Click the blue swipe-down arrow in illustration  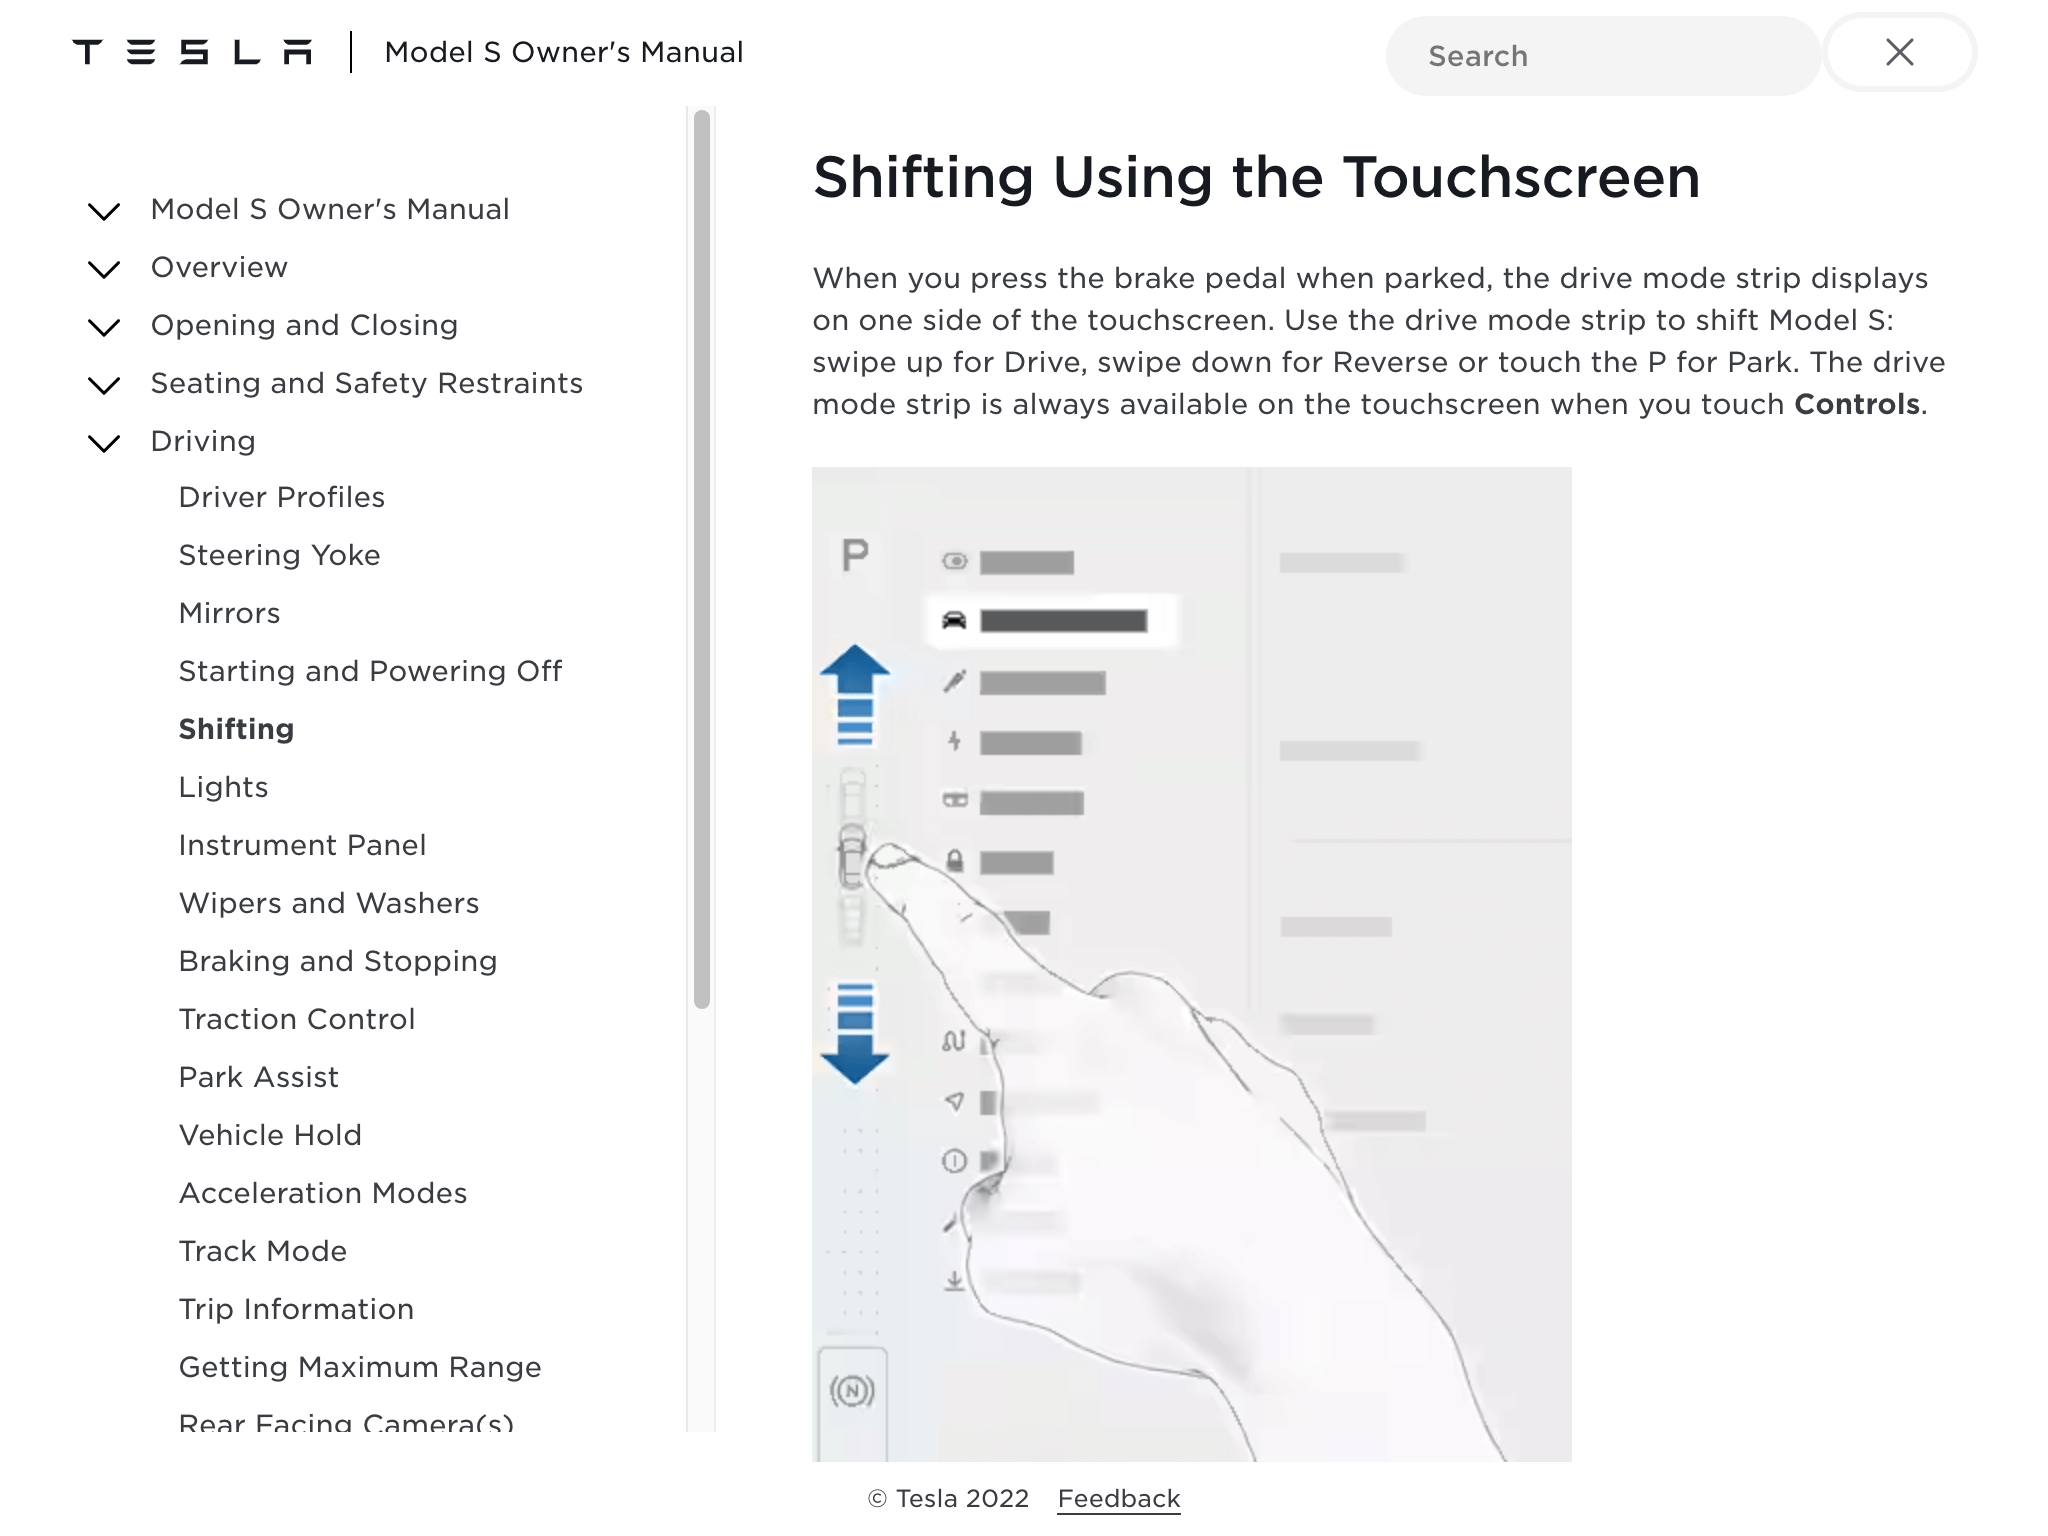pos(855,1033)
